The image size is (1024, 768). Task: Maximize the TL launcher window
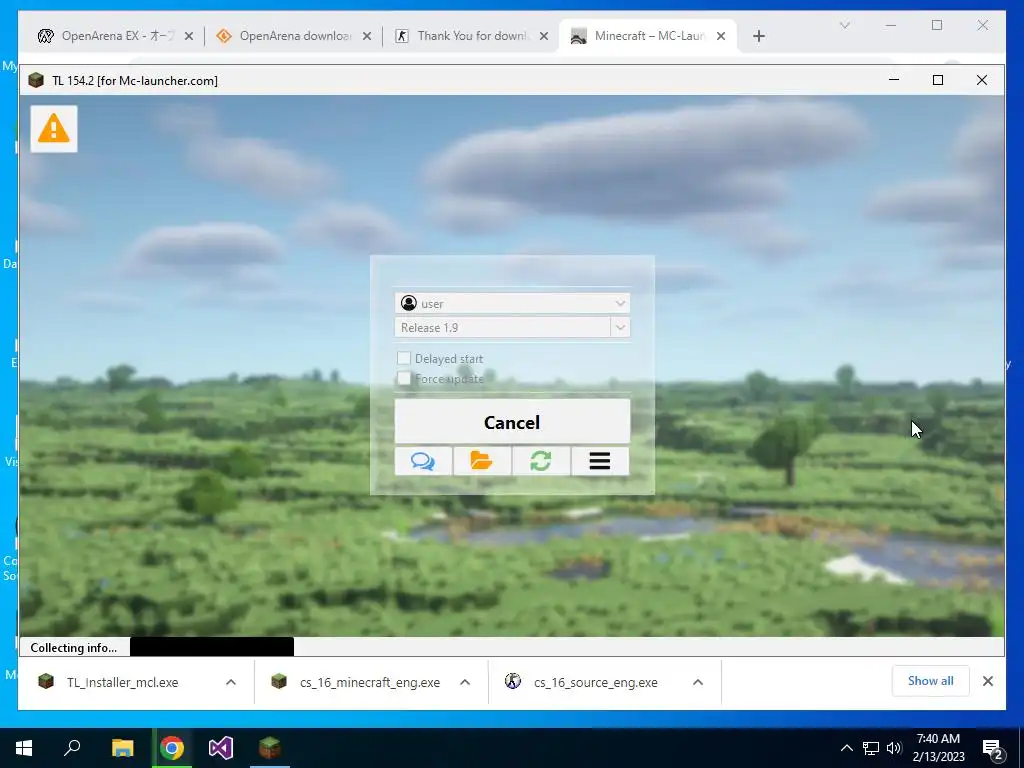point(938,80)
